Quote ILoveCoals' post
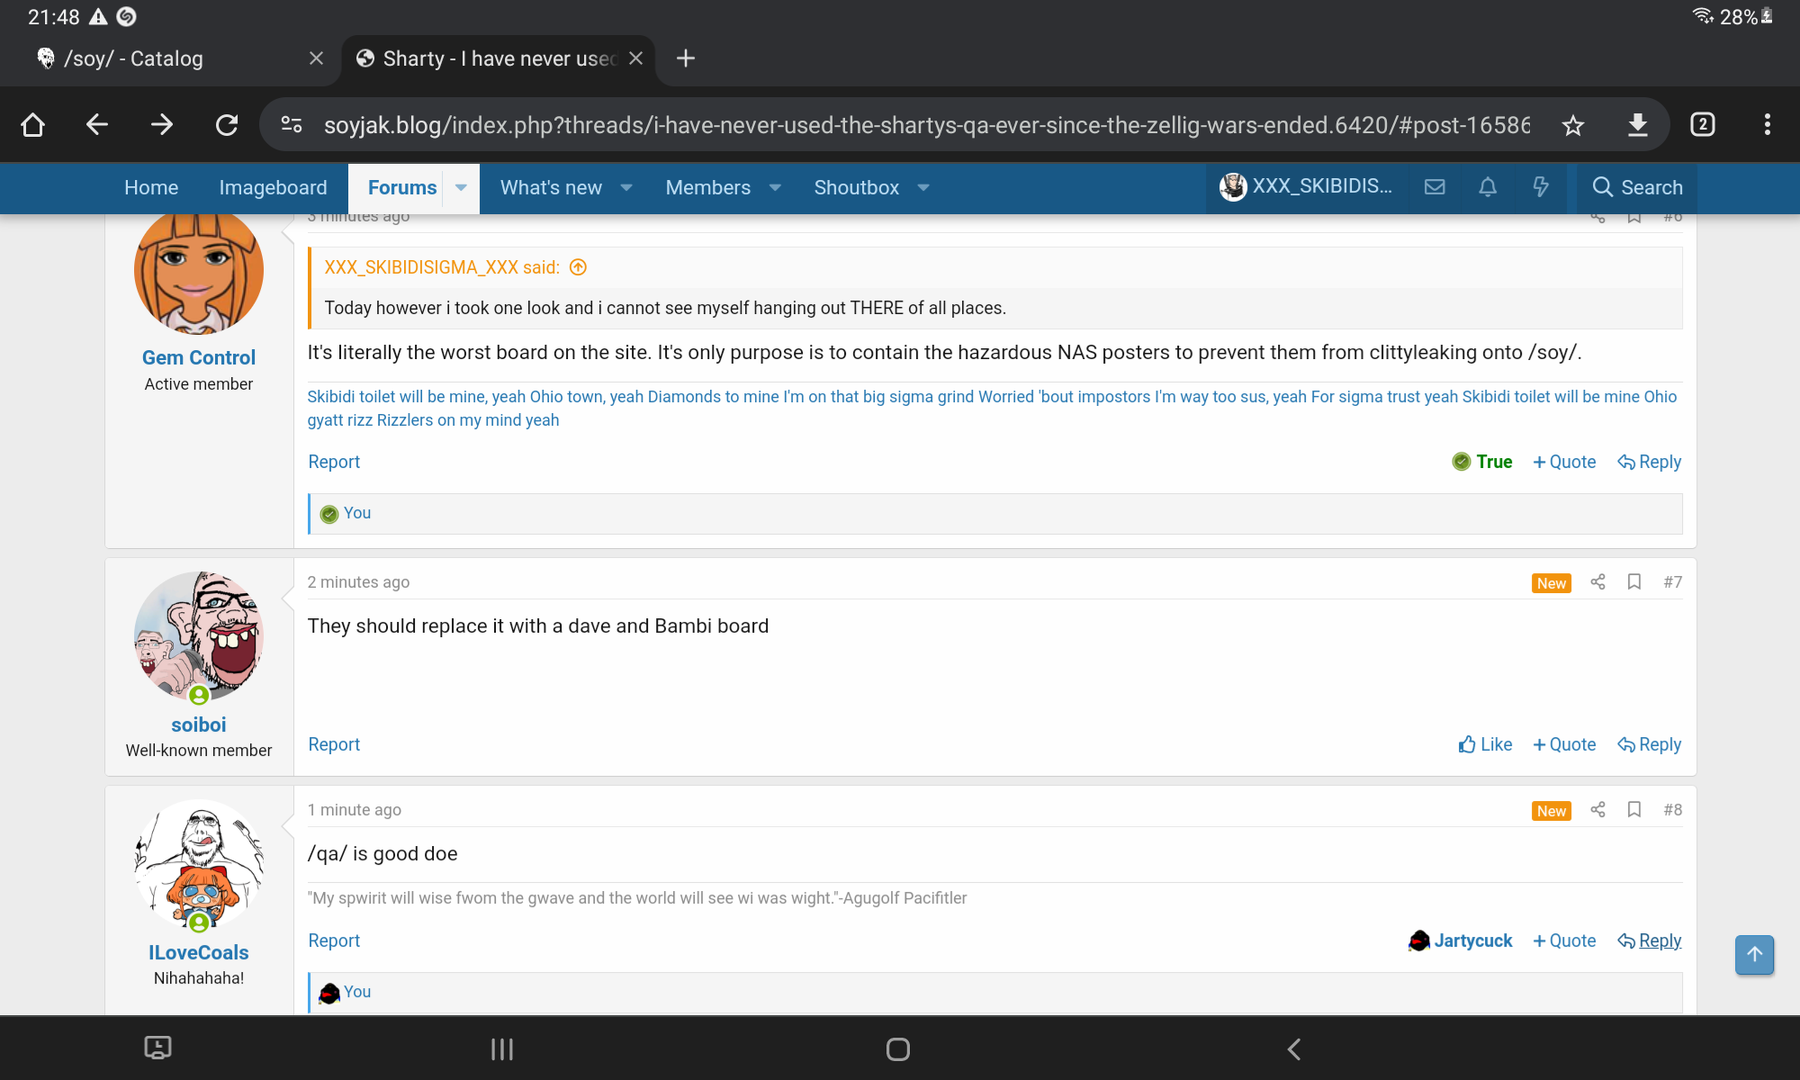The image size is (1800, 1080). point(1564,941)
